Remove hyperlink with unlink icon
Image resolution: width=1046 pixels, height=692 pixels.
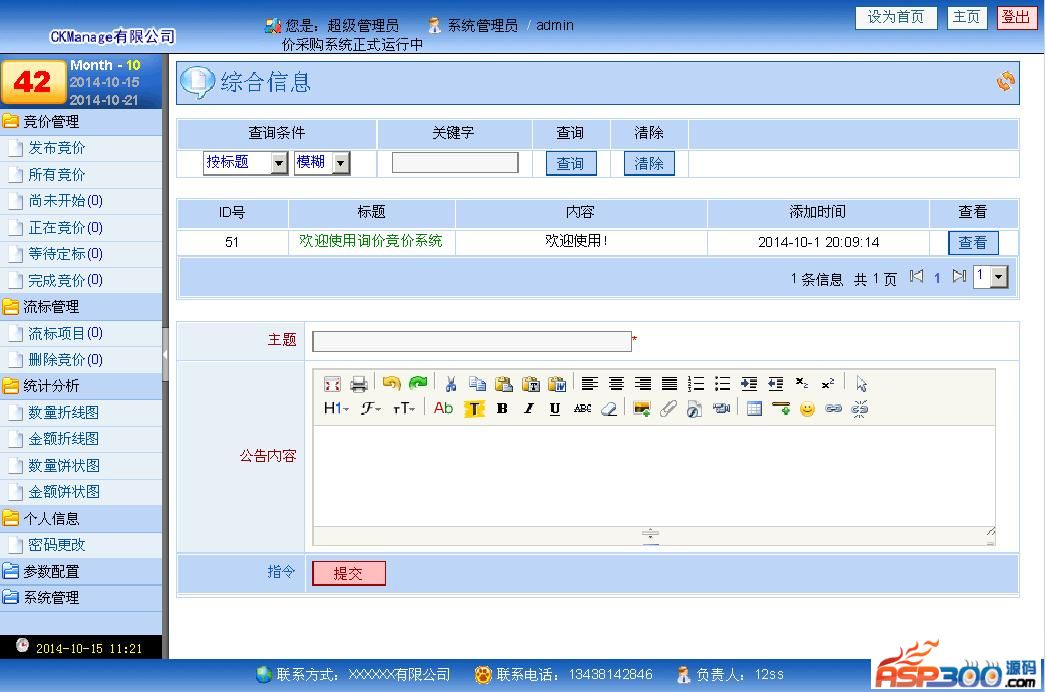pyautogui.click(x=860, y=408)
